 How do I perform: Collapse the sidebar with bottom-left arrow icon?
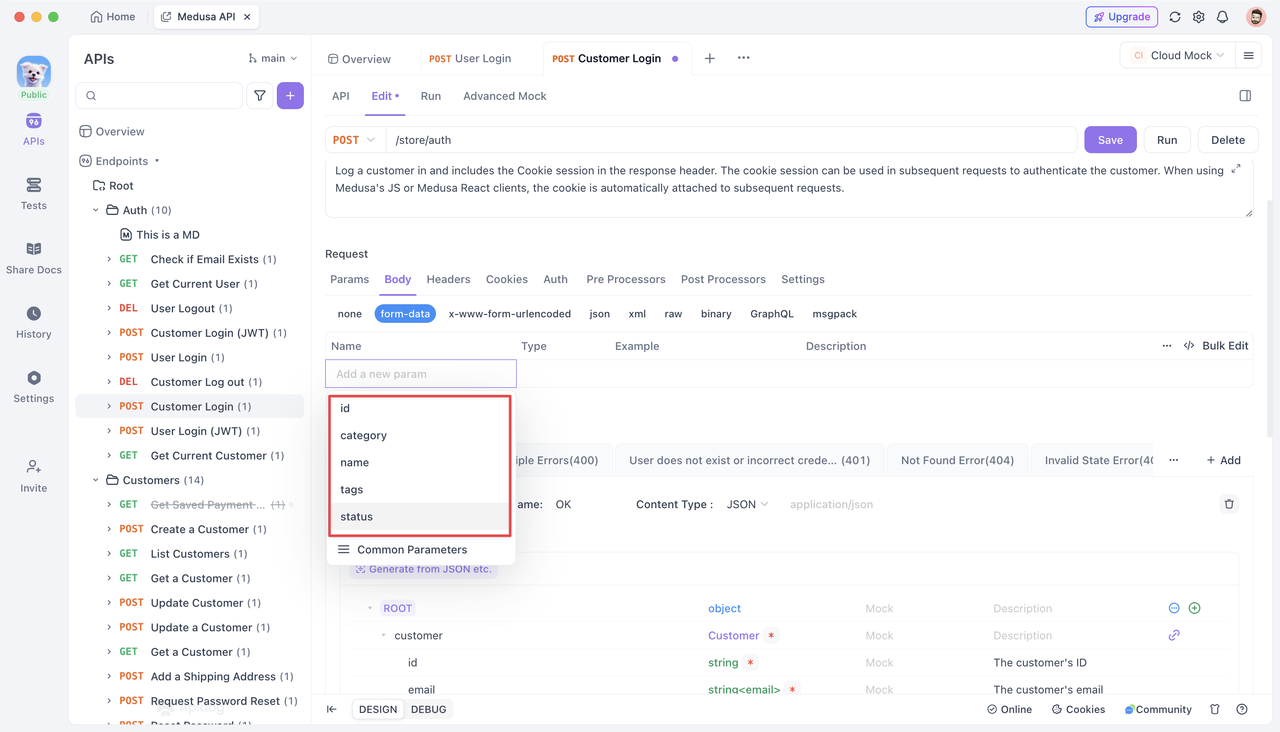tap(332, 709)
